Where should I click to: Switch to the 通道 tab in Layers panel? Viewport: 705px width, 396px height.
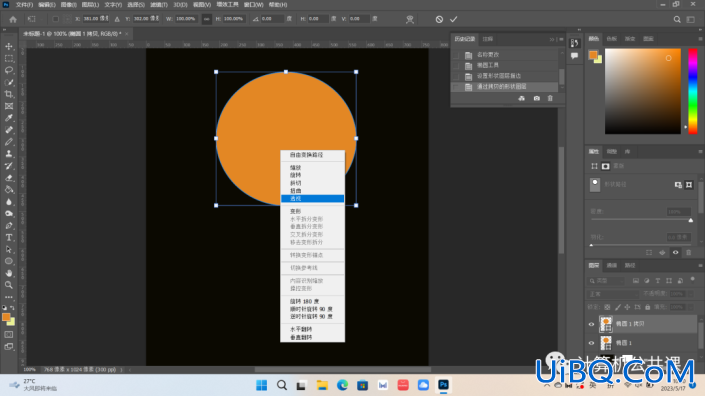(612, 266)
